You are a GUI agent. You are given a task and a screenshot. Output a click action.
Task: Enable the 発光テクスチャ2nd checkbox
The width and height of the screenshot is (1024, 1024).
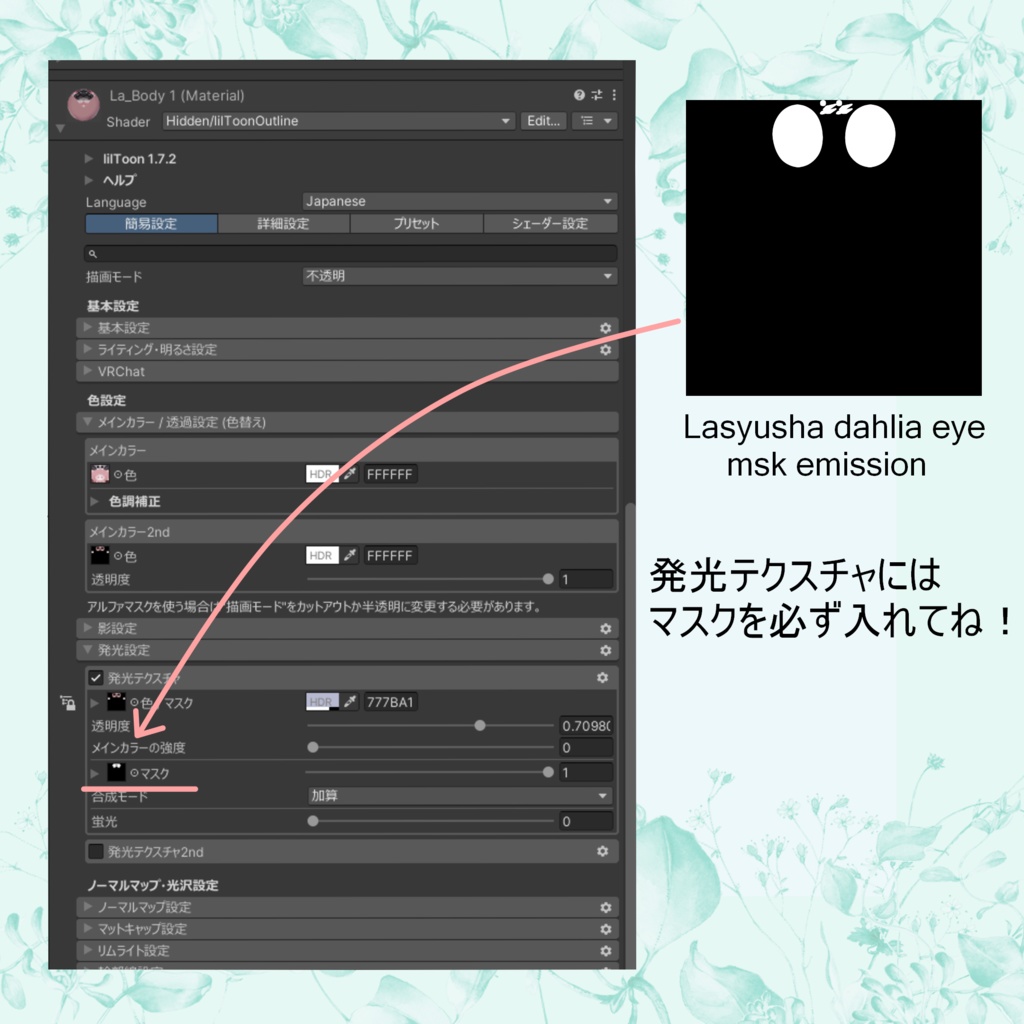97,851
